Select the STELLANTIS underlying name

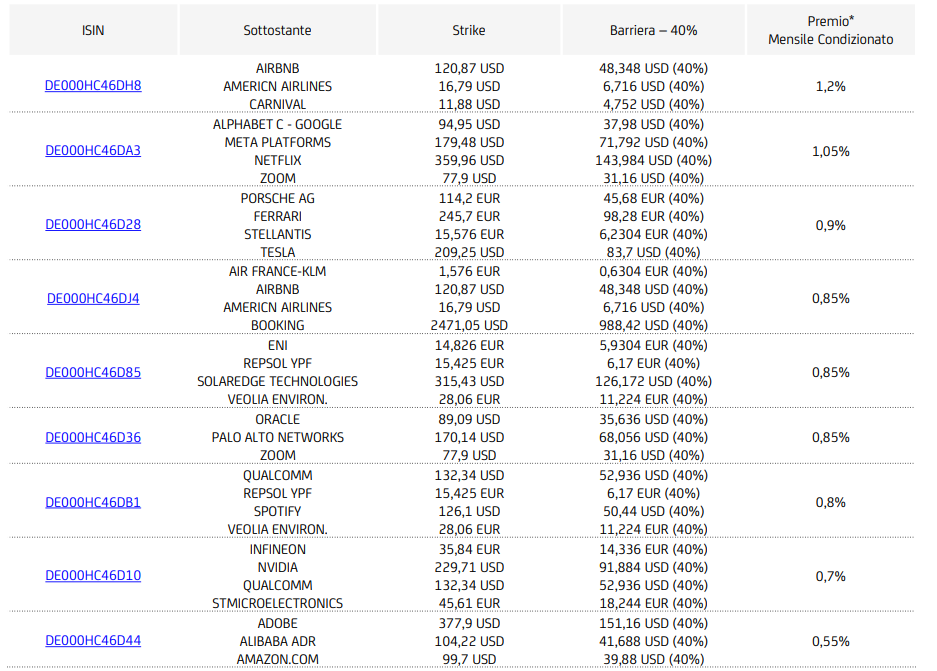coord(277,234)
